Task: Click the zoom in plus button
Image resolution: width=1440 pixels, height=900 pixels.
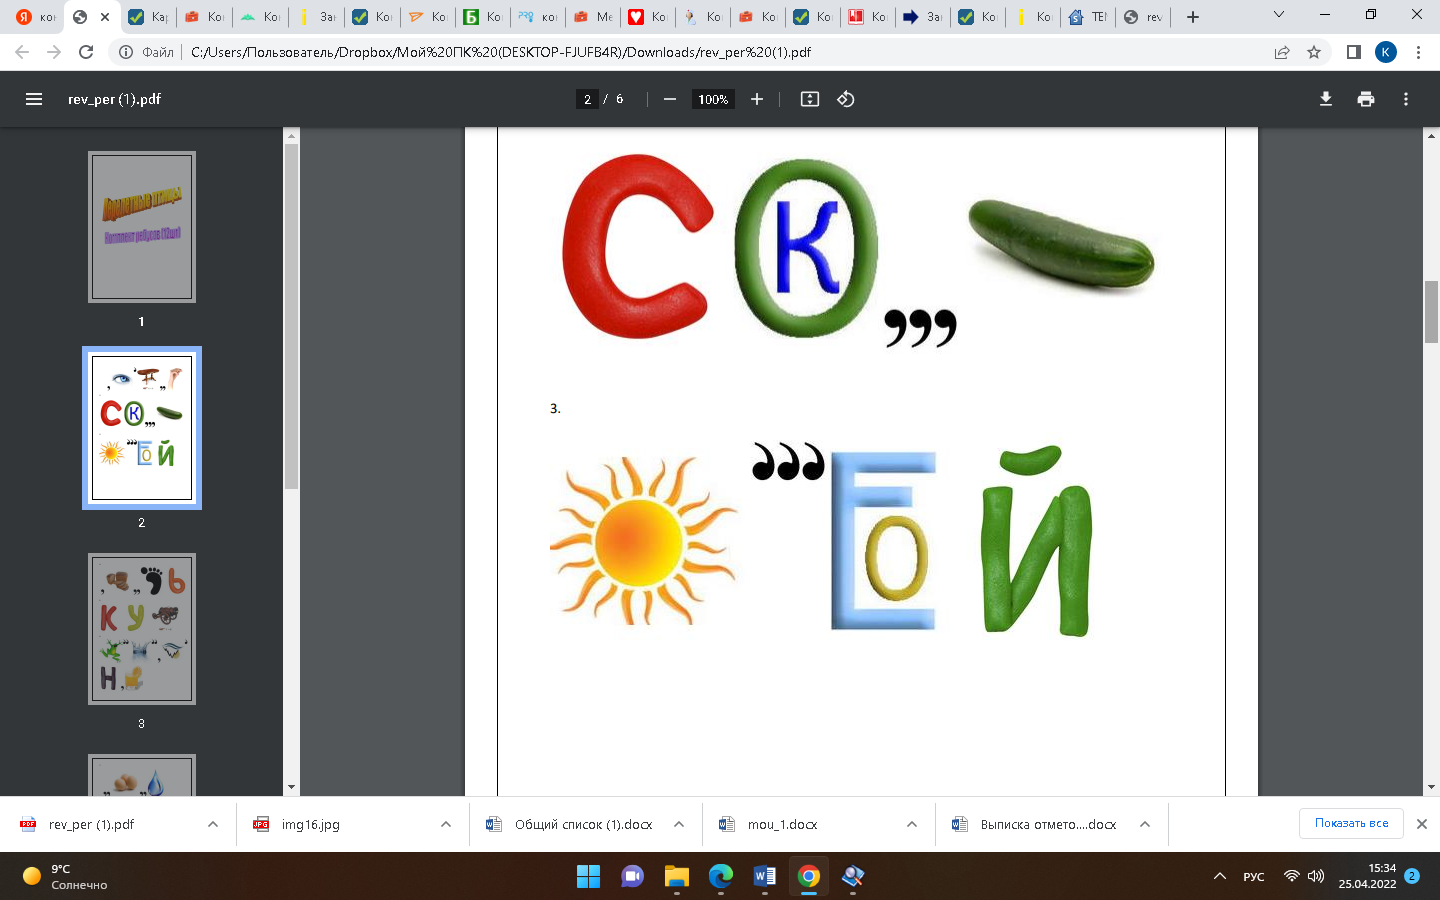Action: pyautogui.click(x=757, y=99)
